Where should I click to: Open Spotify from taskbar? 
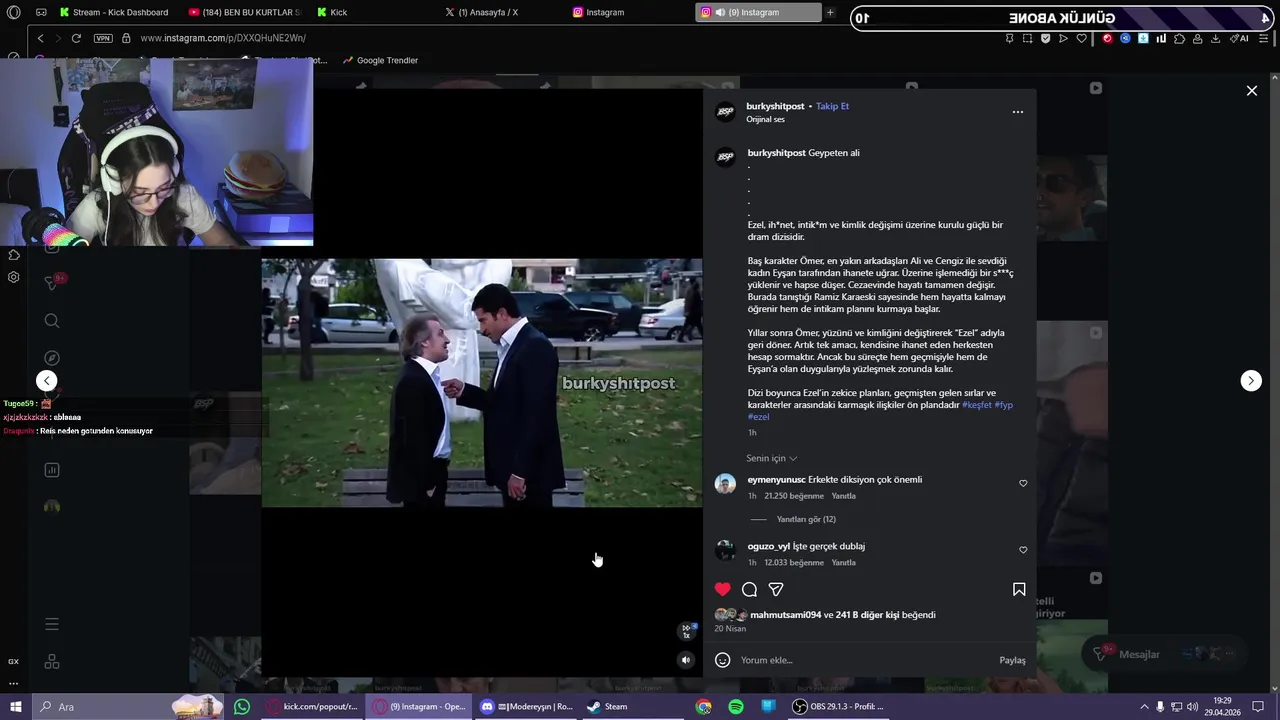coord(736,706)
